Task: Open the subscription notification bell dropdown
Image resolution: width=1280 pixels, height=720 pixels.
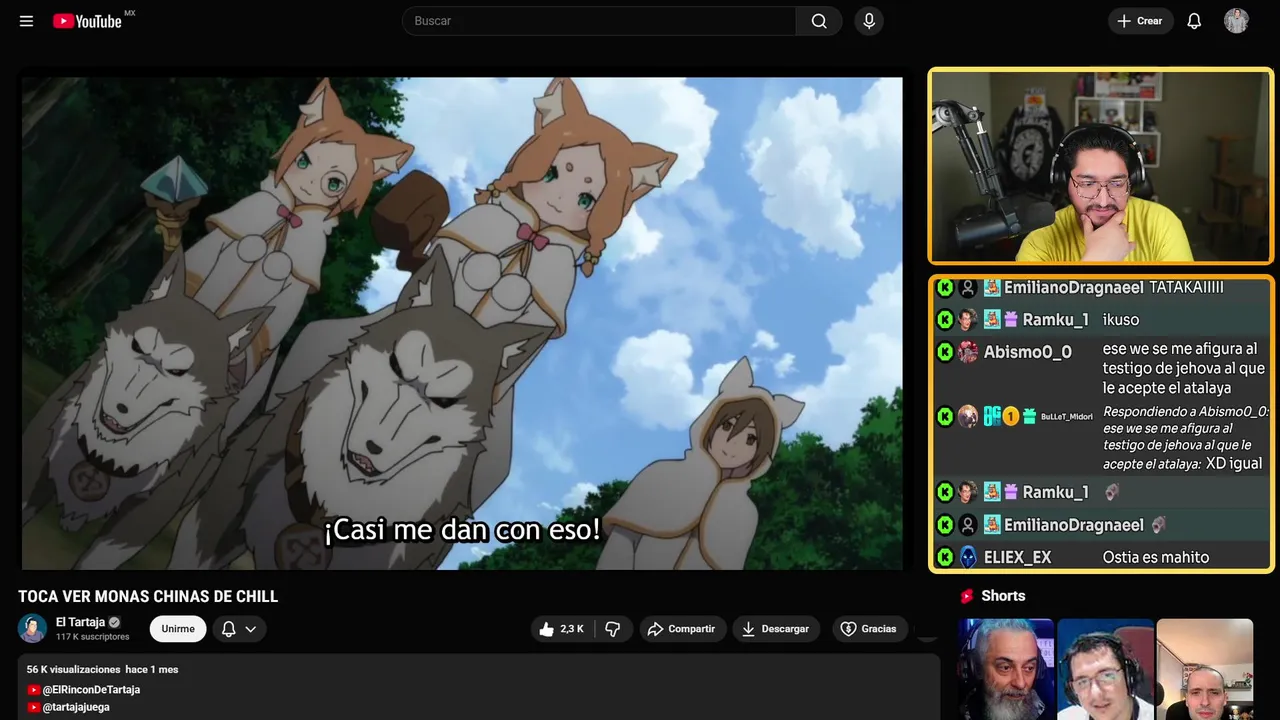Action: (x=239, y=629)
